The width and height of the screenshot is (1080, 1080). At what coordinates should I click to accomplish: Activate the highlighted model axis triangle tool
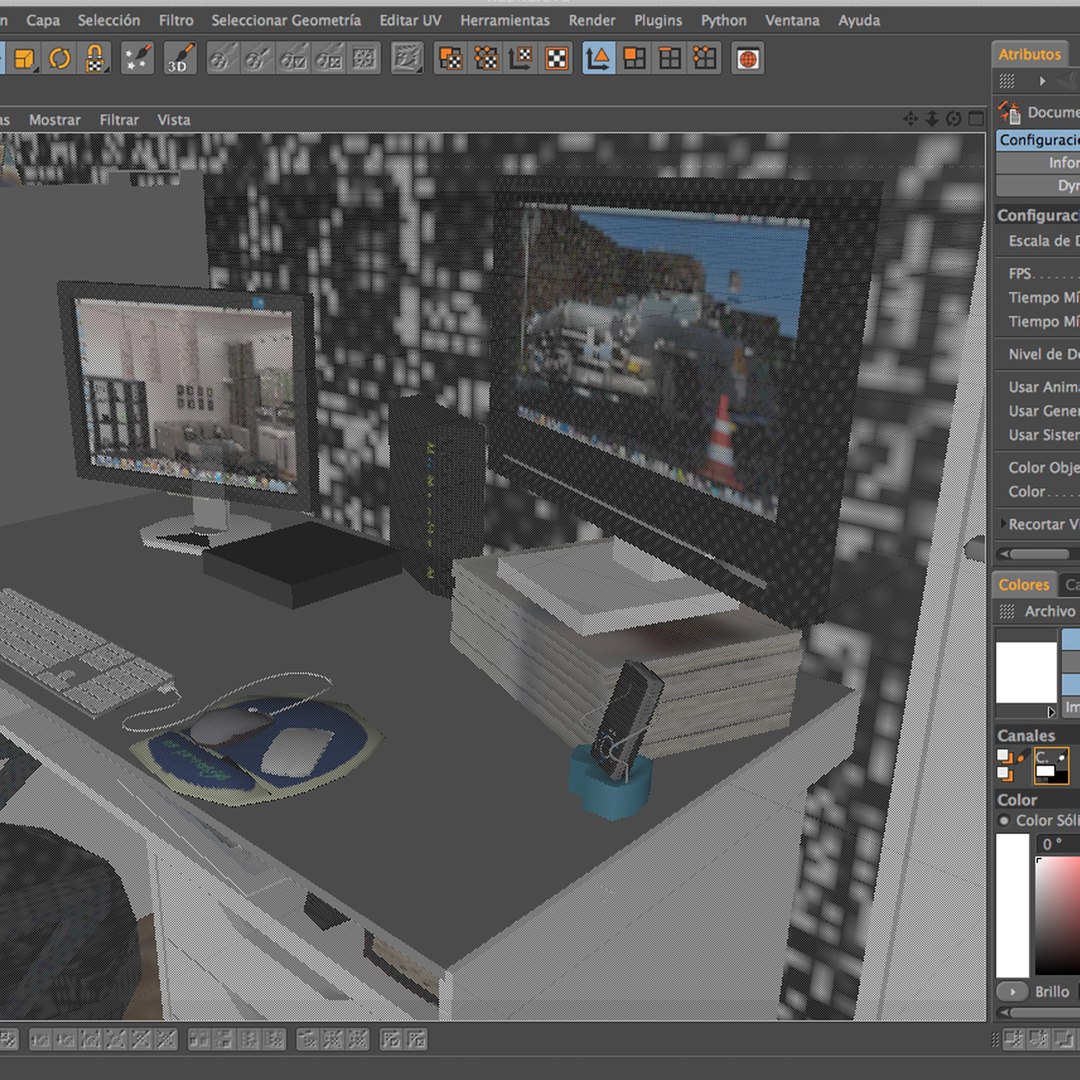click(x=599, y=59)
